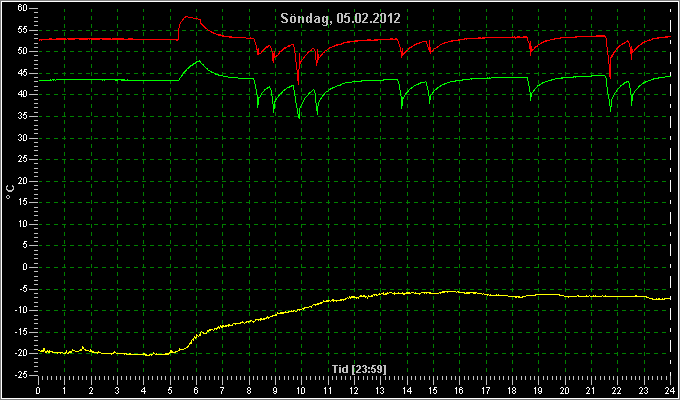Click the red curve's deepest dip near hour 10
Viewport: 680px width, 400px height.
[x=298, y=81]
